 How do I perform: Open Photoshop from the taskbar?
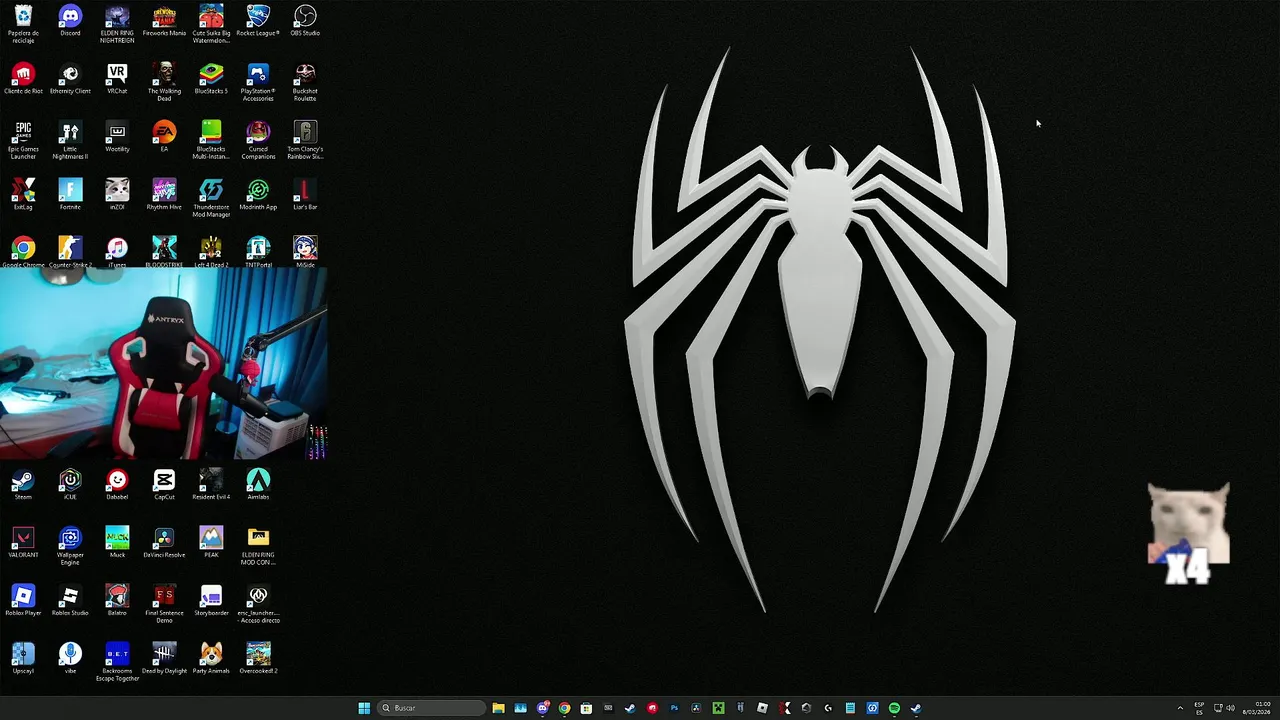[x=674, y=708]
